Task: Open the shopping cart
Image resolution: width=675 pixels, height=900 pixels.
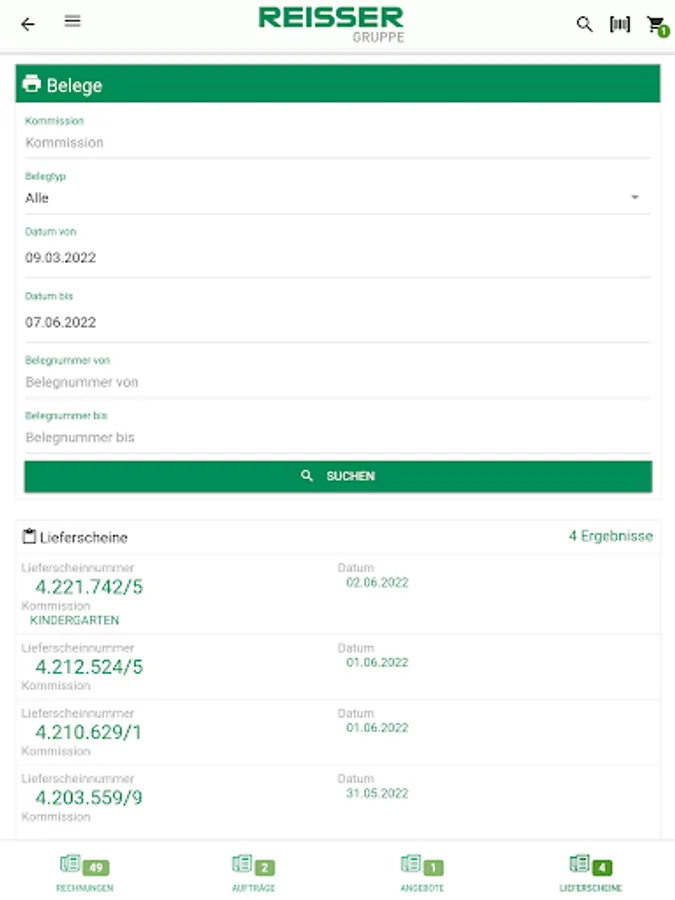Action: coord(656,25)
